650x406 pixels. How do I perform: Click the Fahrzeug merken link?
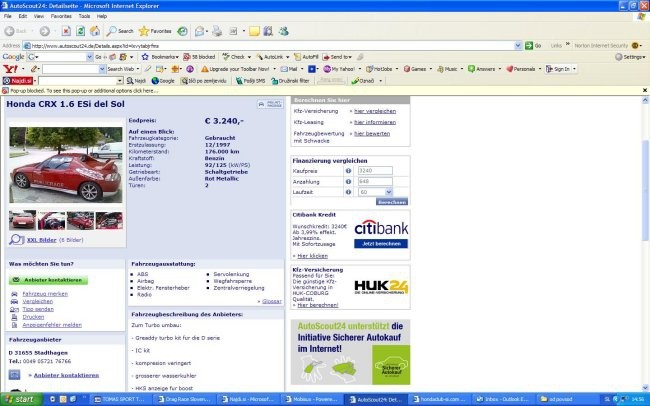pyautogui.click(x=45, y=294)
